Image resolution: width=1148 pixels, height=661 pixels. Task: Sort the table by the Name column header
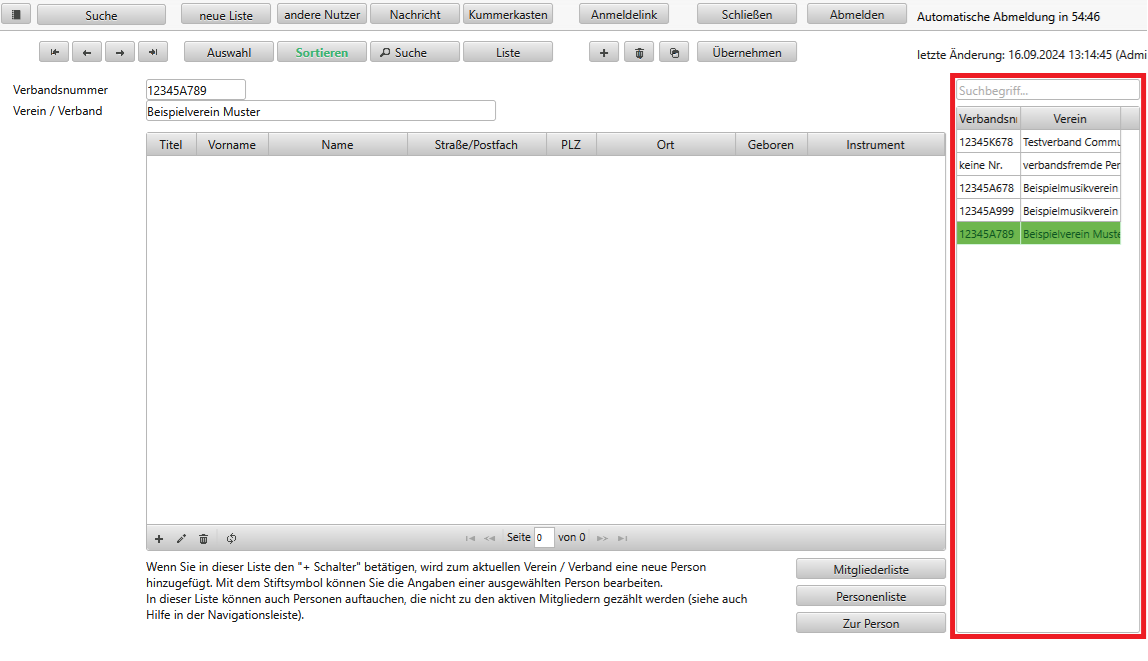337,145
